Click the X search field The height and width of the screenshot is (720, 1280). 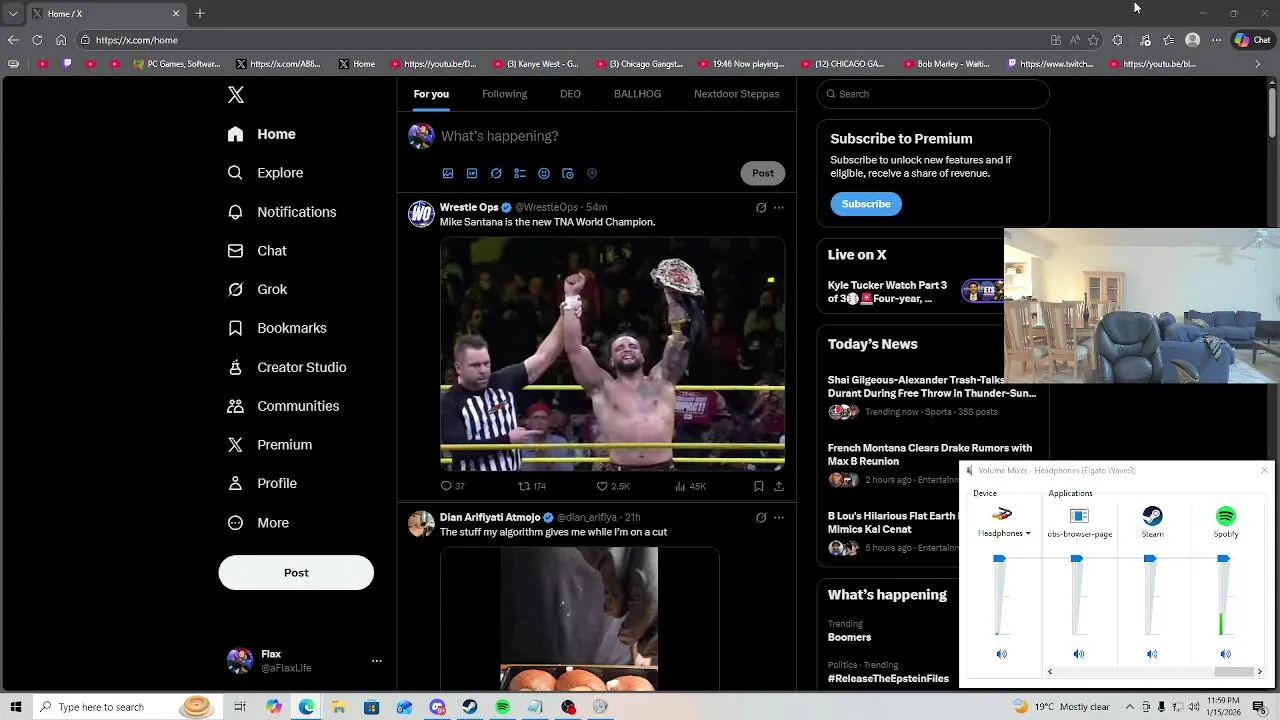933,94
